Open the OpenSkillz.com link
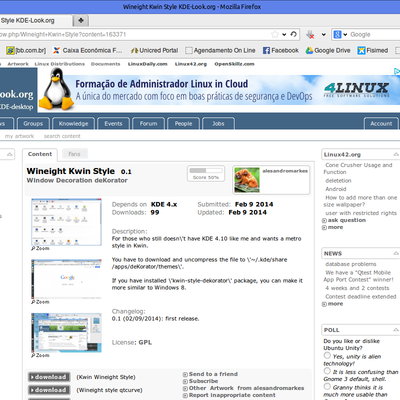 click(x=234, y=64)
